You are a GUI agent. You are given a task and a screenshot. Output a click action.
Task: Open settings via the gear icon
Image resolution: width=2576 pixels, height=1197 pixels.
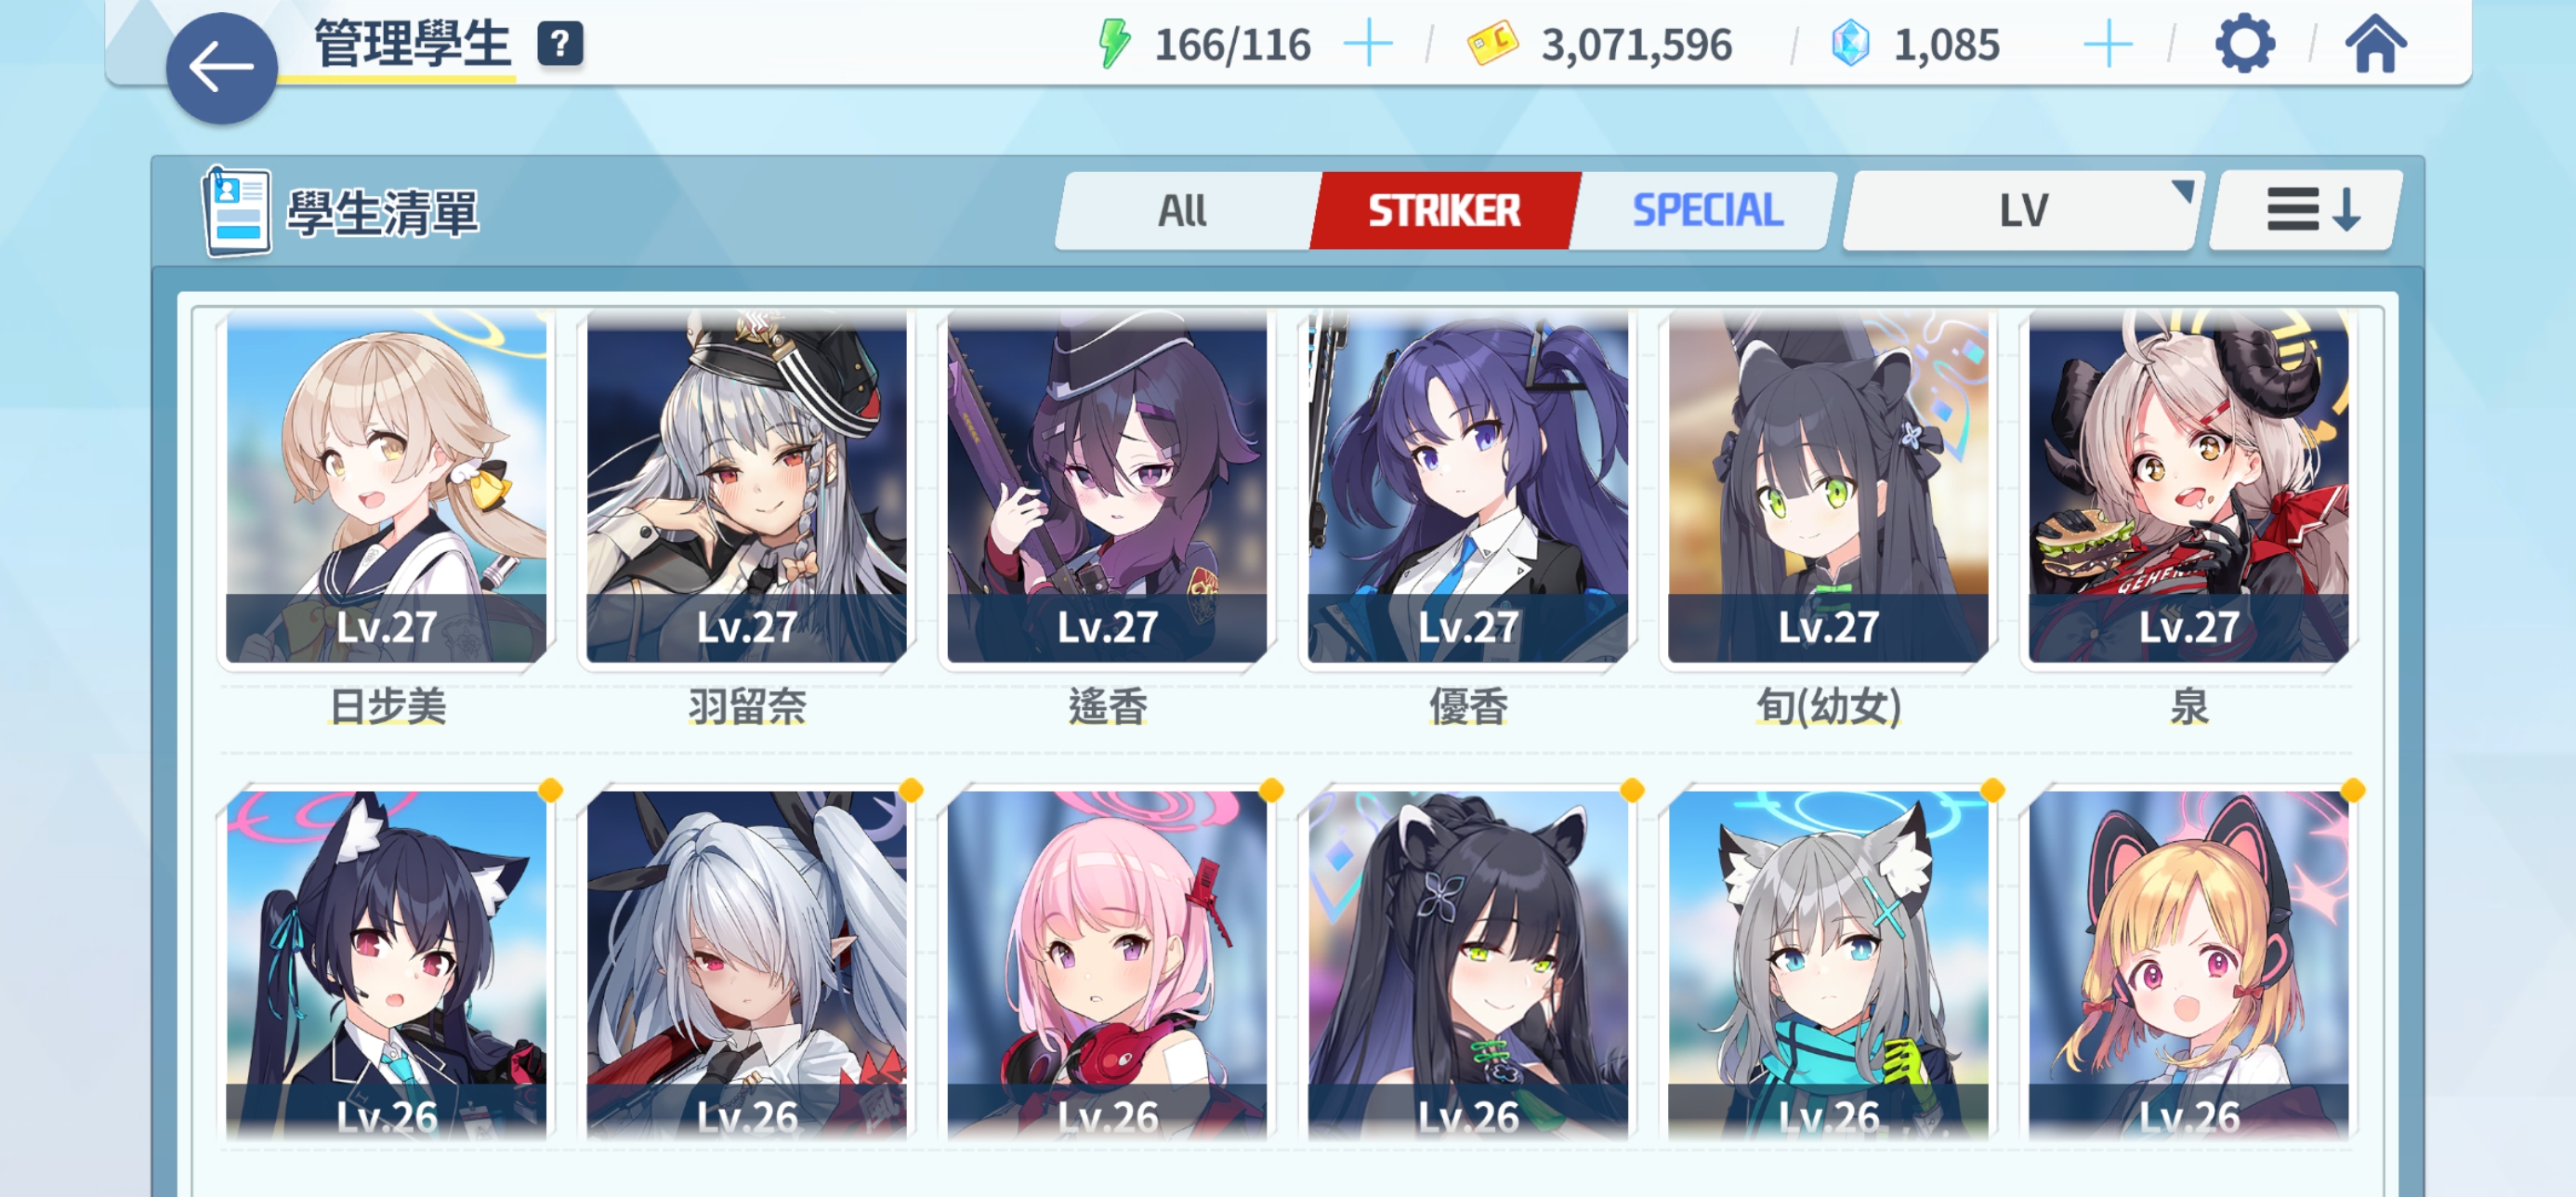pos(2244,44)
